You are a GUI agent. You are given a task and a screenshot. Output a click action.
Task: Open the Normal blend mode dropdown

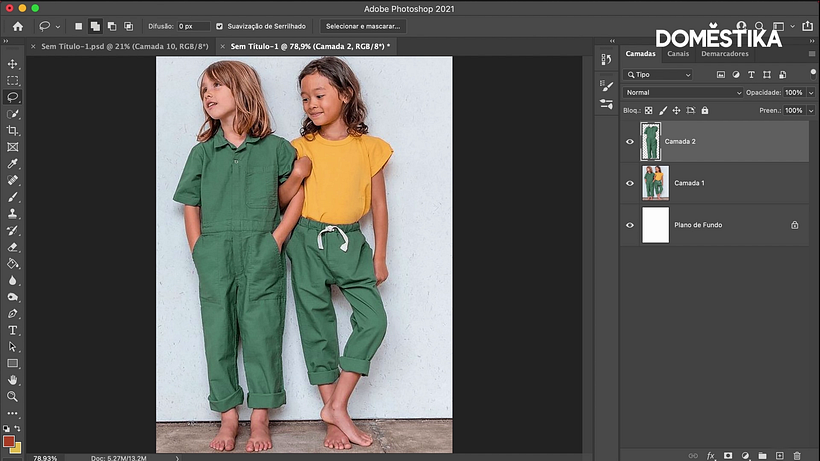pyautogui.click(x=682, y=93)
